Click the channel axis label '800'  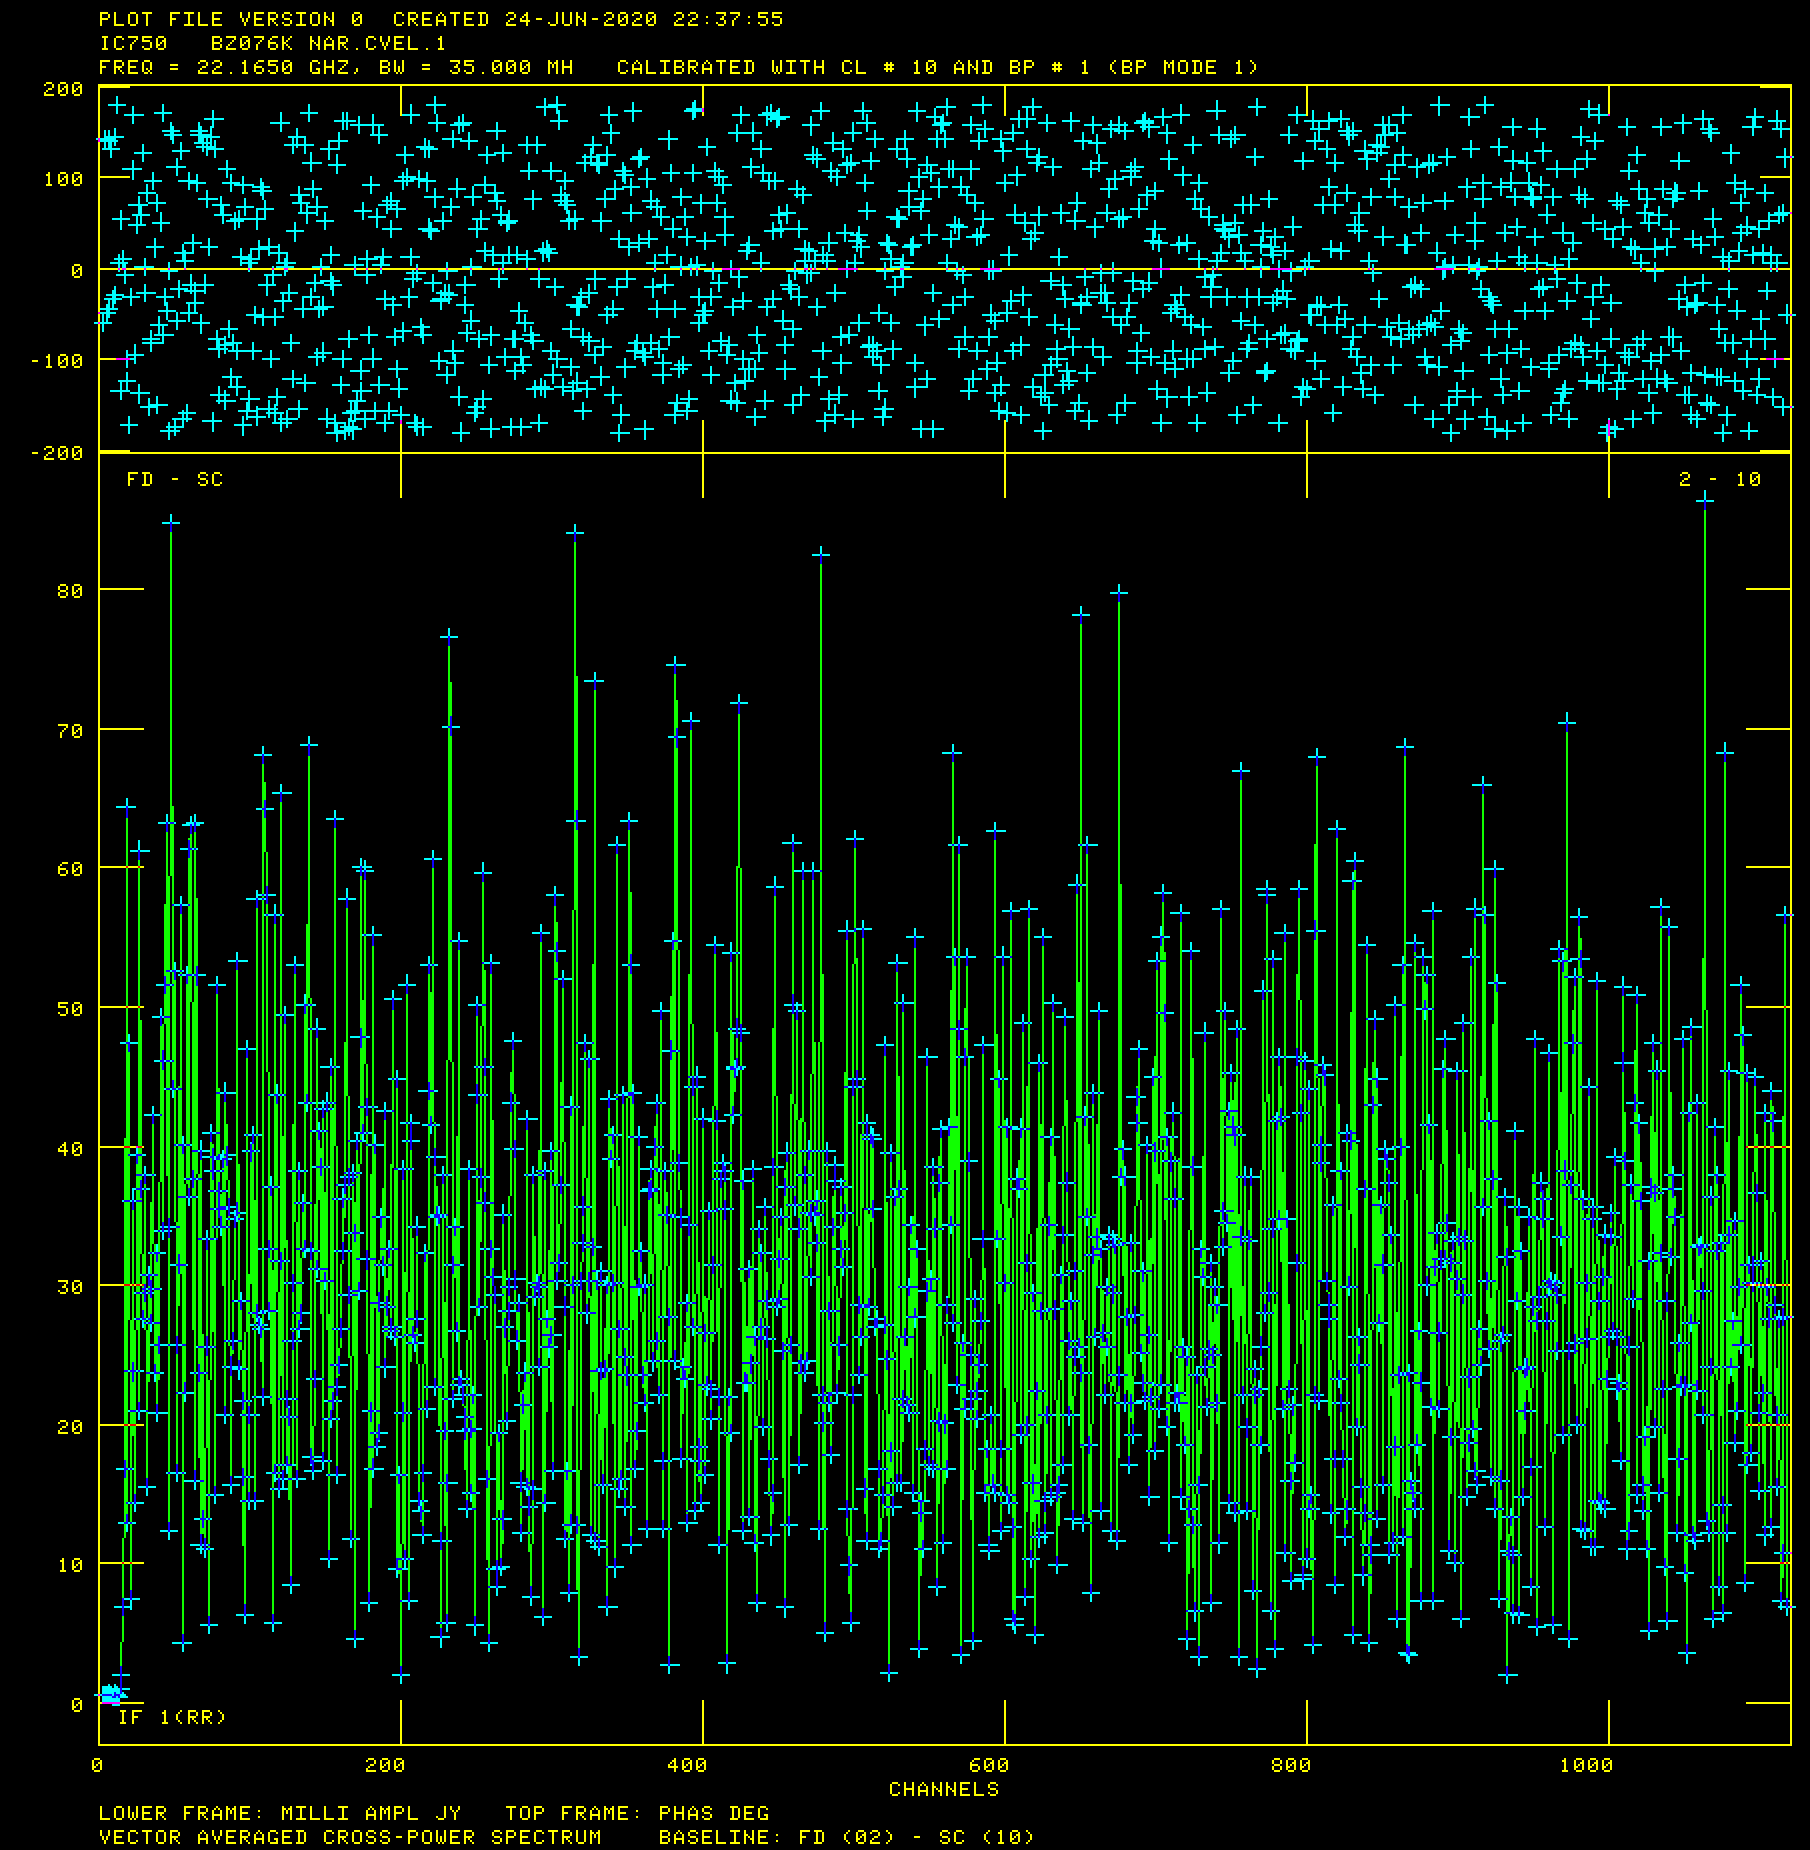[1290, 1765]
